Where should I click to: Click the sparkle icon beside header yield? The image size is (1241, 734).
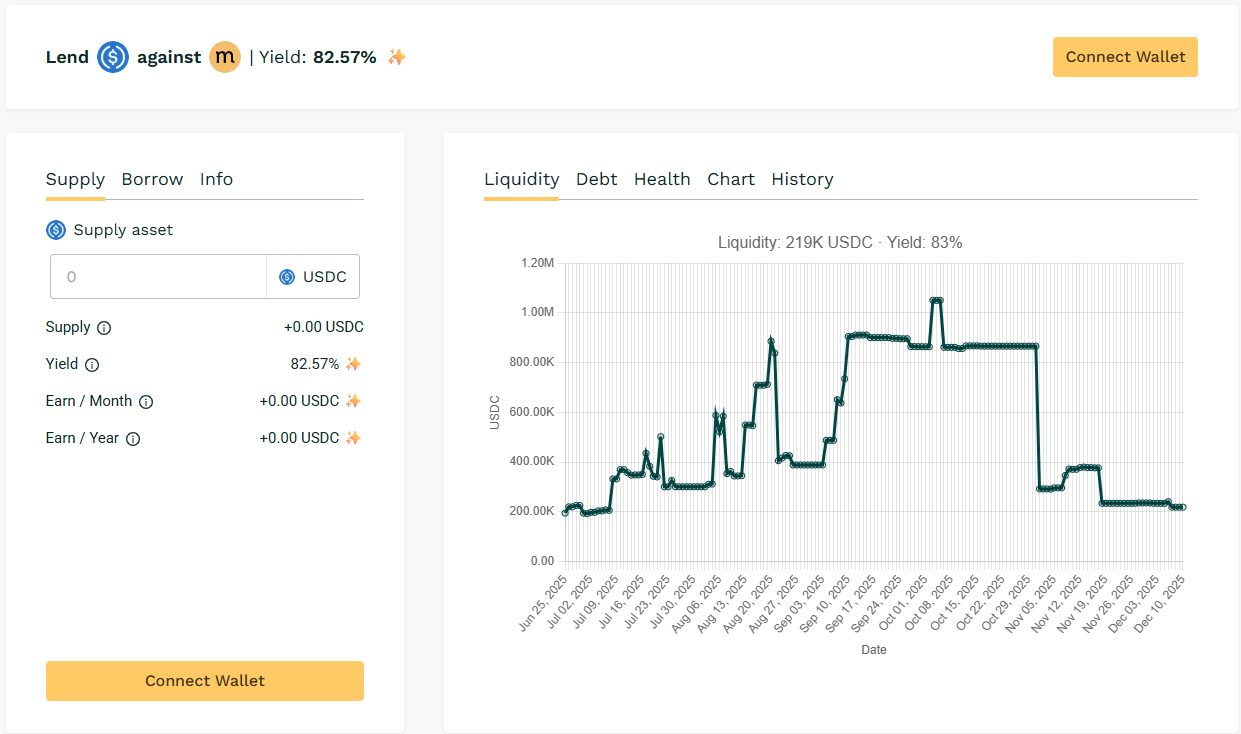(397, 57)
